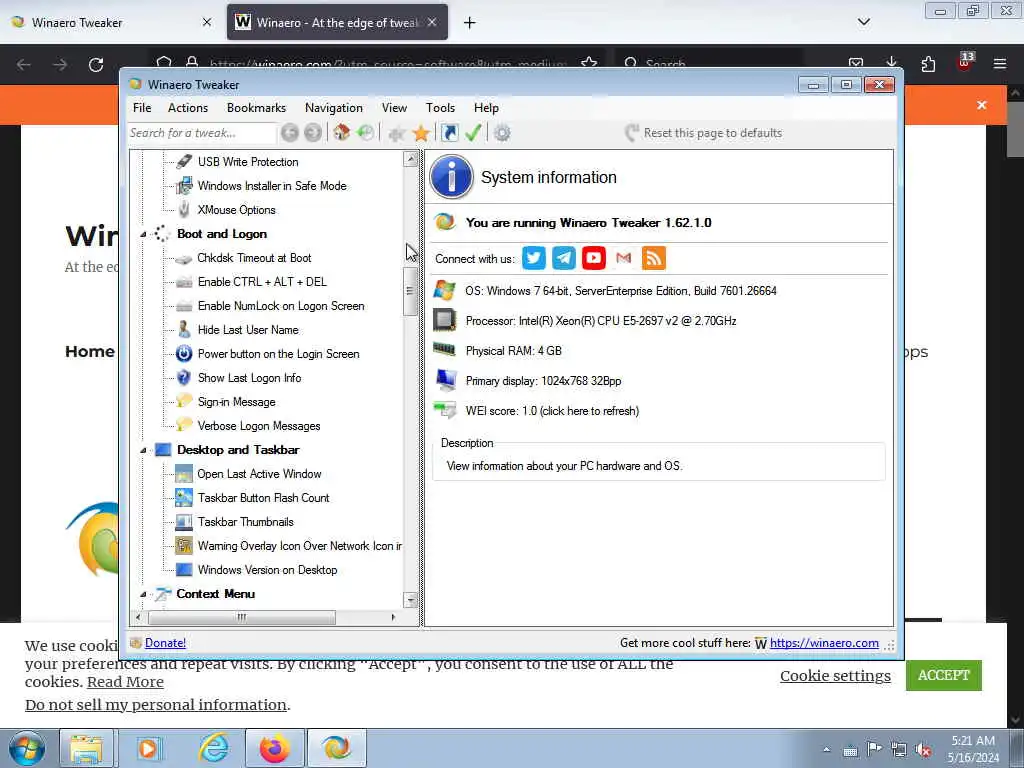This screenshot has width=1024, height=768.
Task: Collapse the Desktop and Taskbar tree group
Action: [143, 450]
